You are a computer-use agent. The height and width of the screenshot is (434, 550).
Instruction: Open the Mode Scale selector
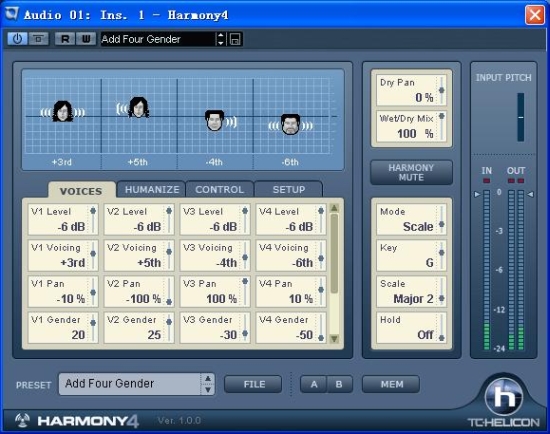click(411, 219)
